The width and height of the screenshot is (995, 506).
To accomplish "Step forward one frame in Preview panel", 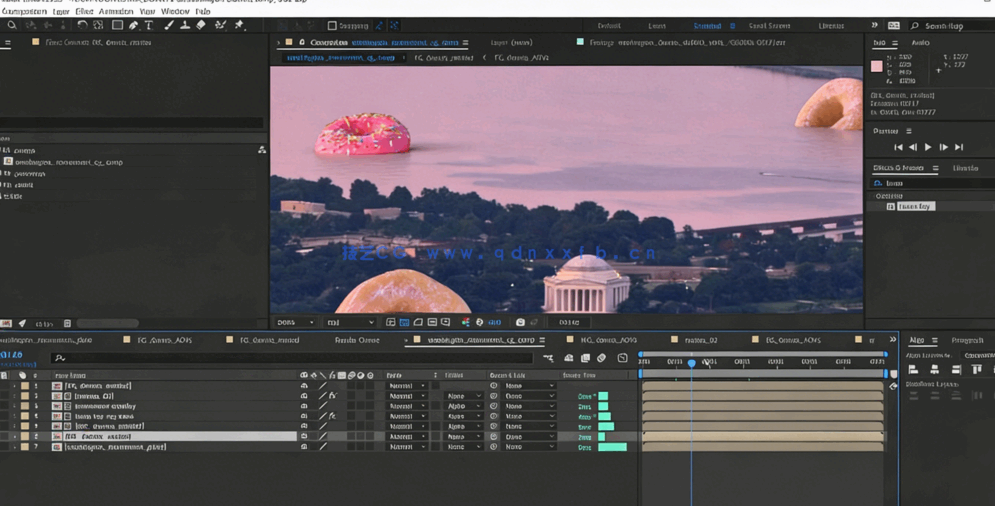I will (x=944, y=147).
